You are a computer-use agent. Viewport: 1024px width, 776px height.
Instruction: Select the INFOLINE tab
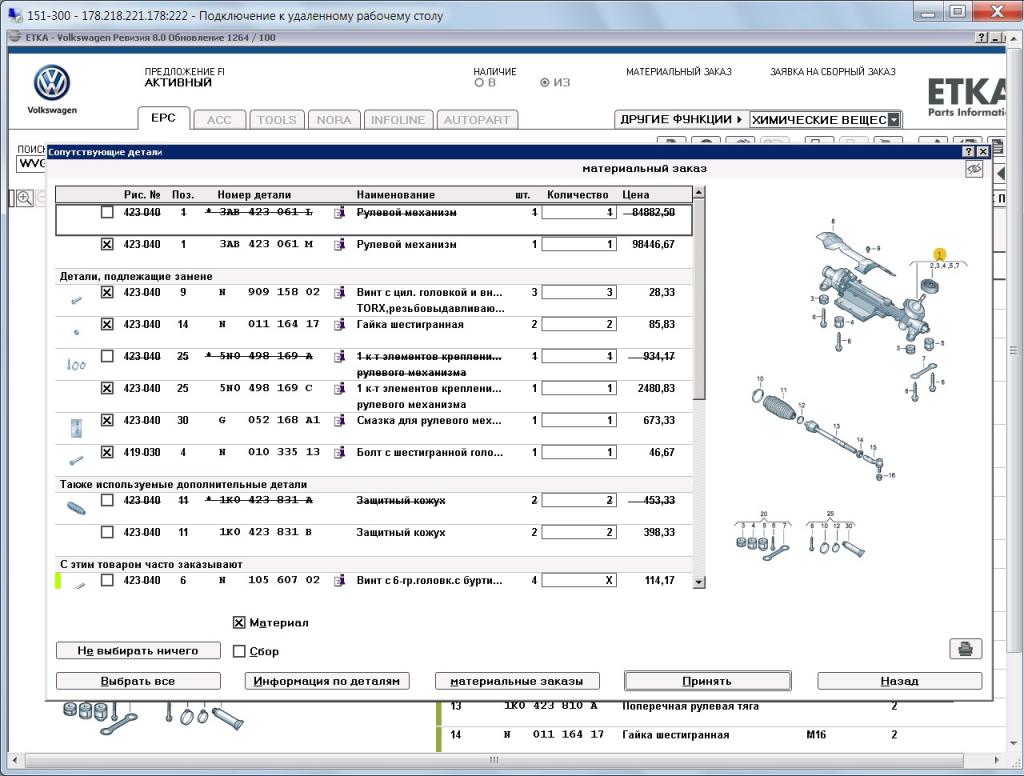click(x=398, y=120)
